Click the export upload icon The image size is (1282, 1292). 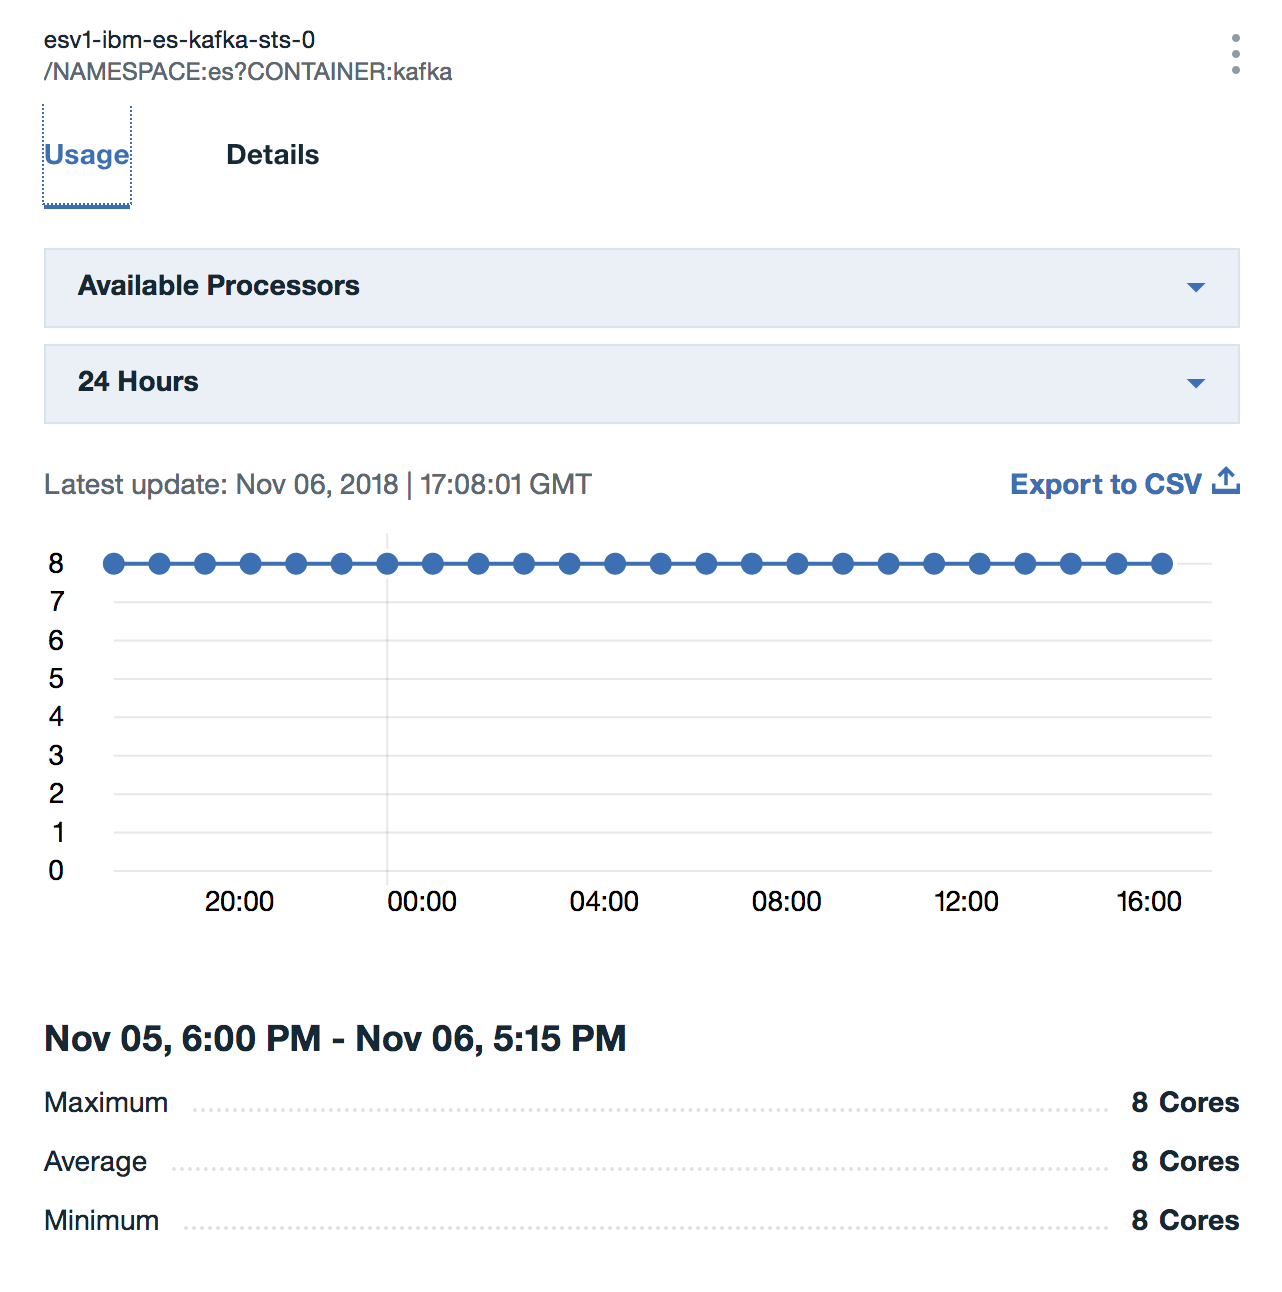(x=1226, y=481)
